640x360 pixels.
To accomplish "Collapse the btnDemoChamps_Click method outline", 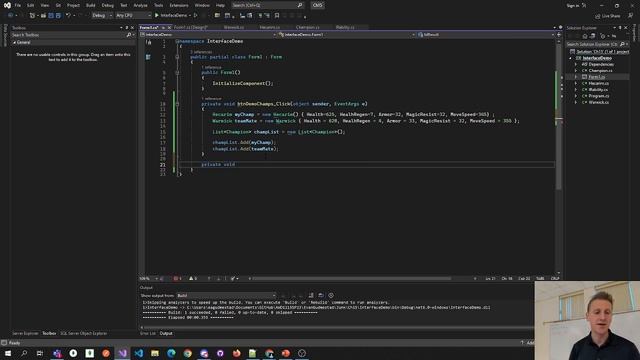I will tap(177, 104).
